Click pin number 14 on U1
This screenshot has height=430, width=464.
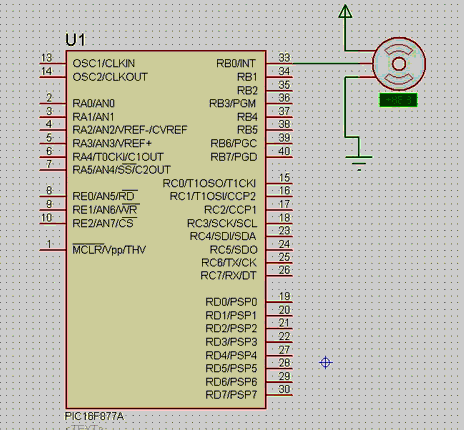47,71
